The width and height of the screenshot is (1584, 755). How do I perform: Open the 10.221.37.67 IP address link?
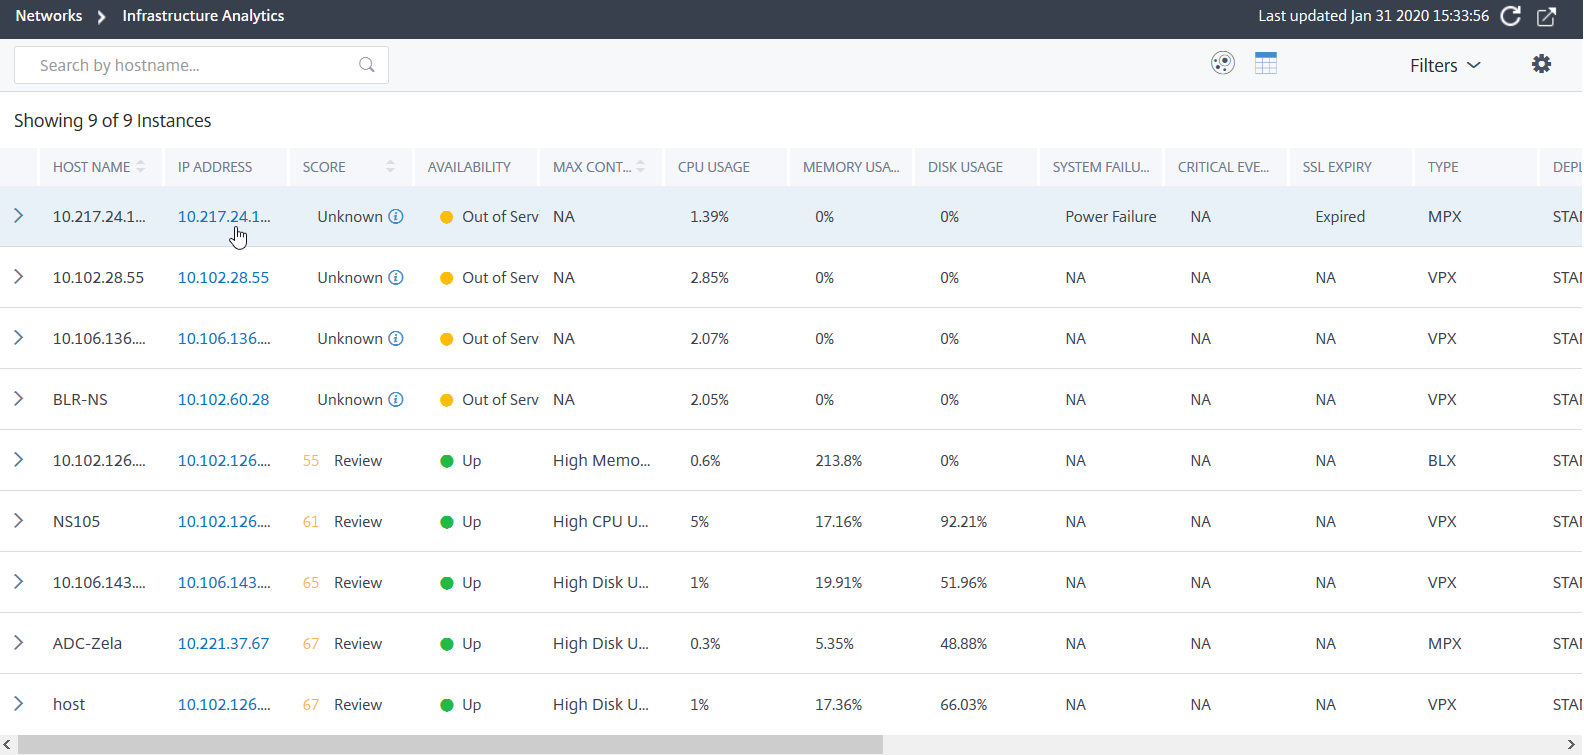click(x=223, y=643)
